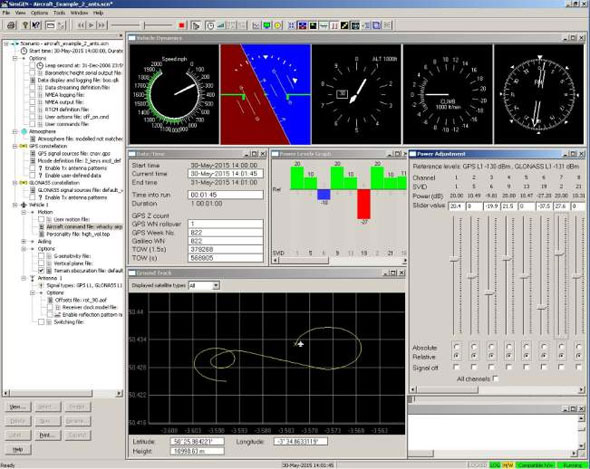Click the yellow circle icon in toolbar
Viewport: 590px width, 469px height.
click(278, 25)
